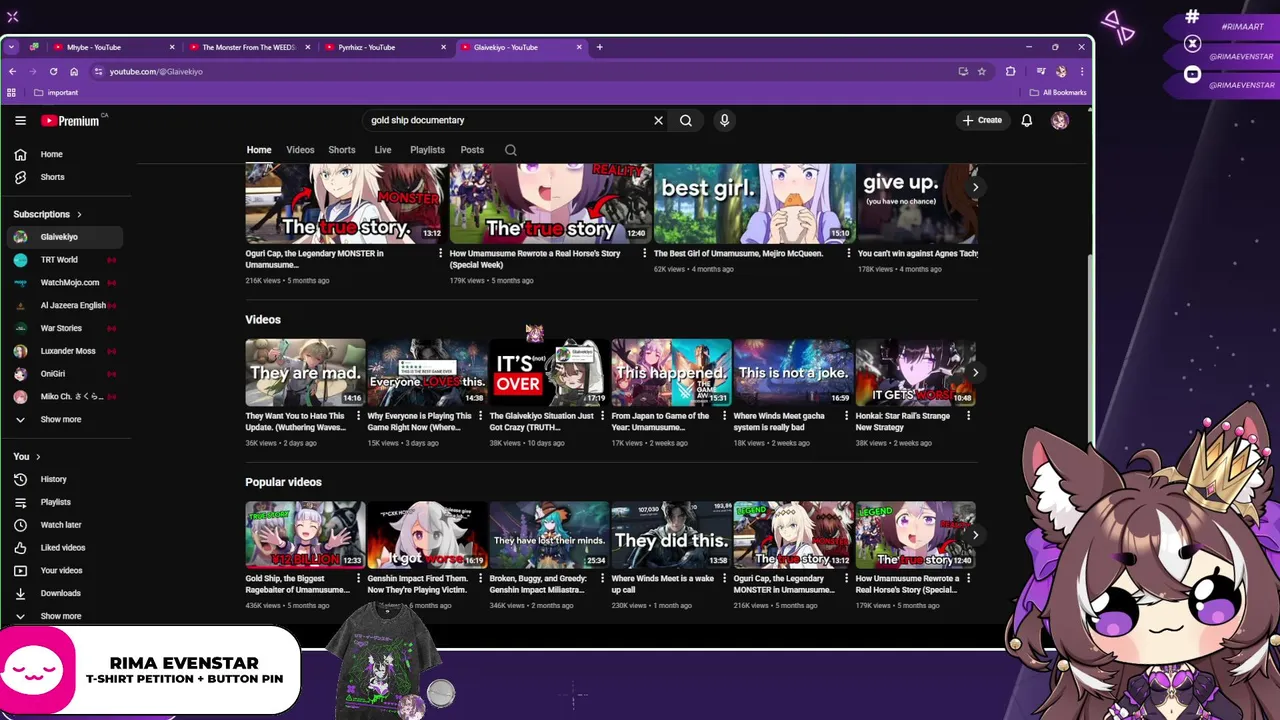This screenshot has height=720, width=1280.
Task: Switch to the channel Playlists tab
Action: pos(427,150)
